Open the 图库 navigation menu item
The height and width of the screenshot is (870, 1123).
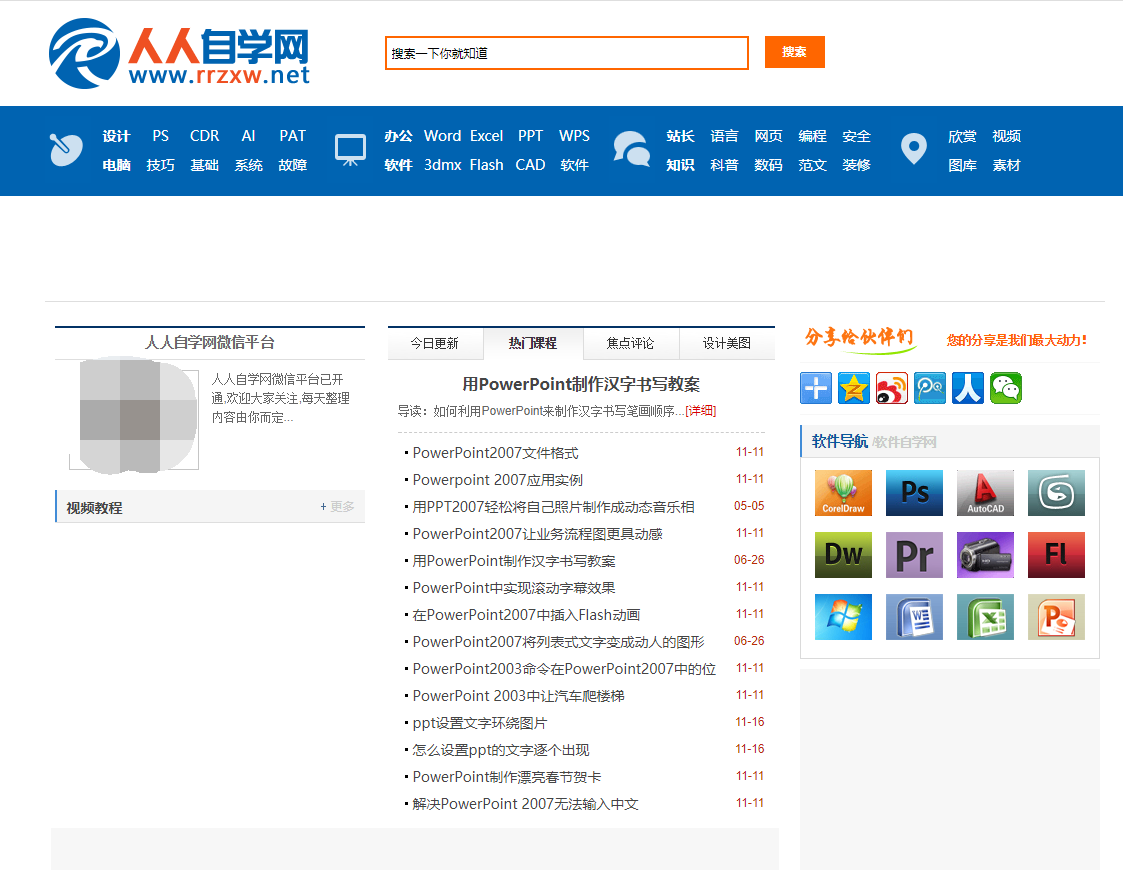tap(962, 165)
